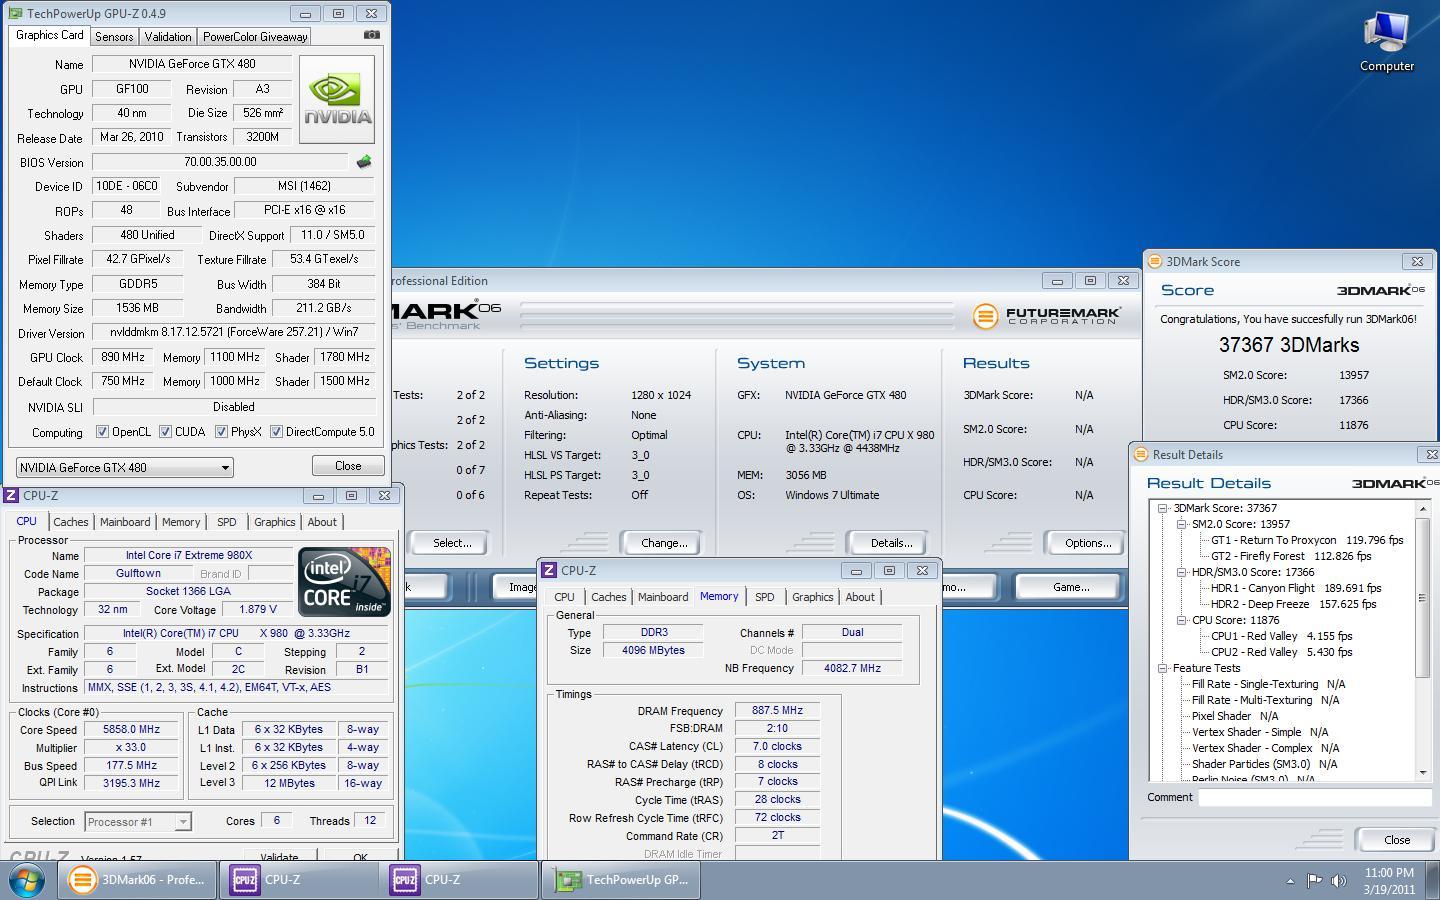Click the 3DMark Score window title icon

click(x=1155, y=261)
